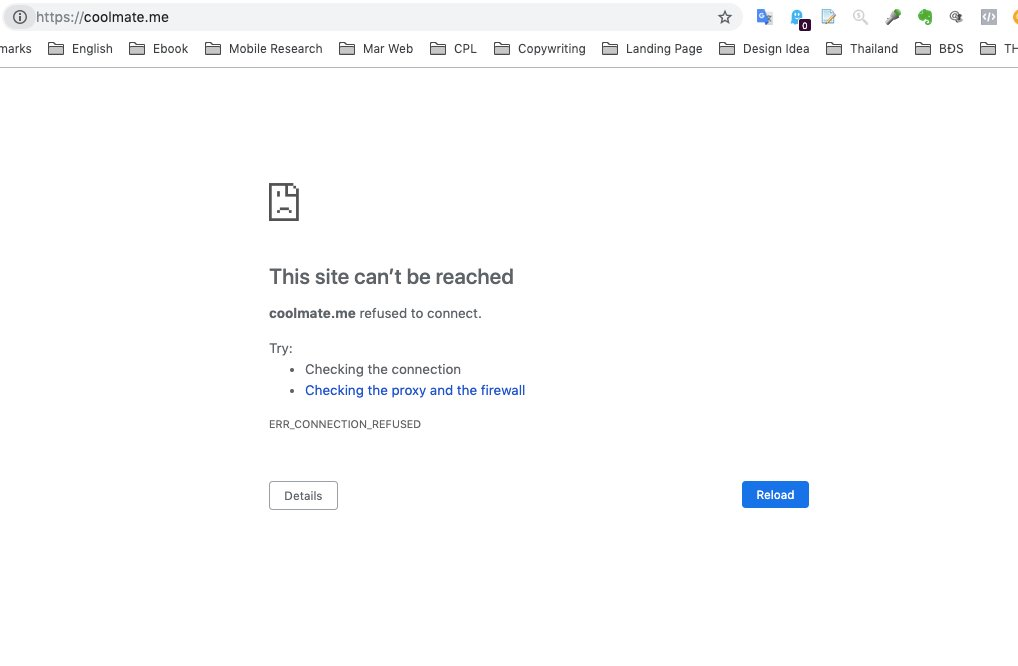
Task: Follow the 'Checking the proxy and the firewall' link
Action: pos(415,390)
